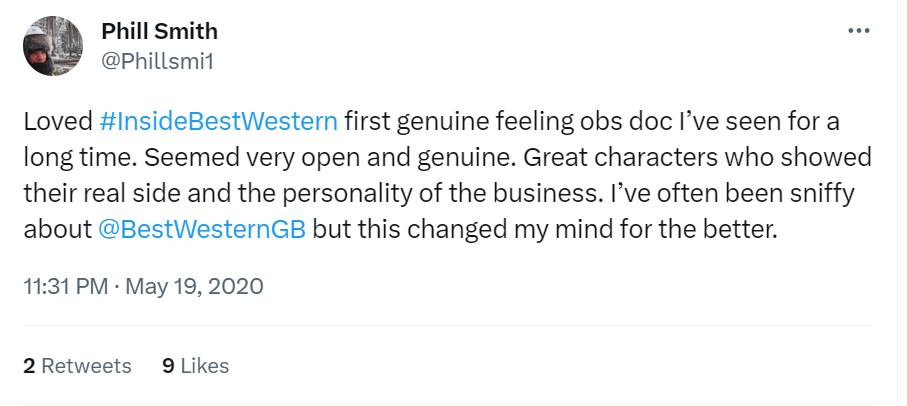Viewport: 907px width, 406px height.
Task: Open the #InsideBestWestern hashtag
Action: pos(220,123)
